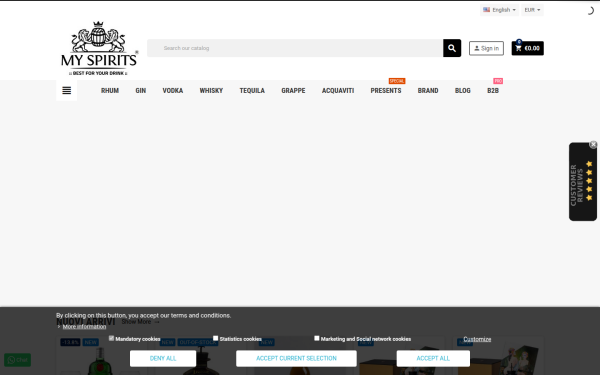Image resolution: width=600 pixels, height=375 pixels.
Task: Click the Sign in button
Action: tap(486, 48)
